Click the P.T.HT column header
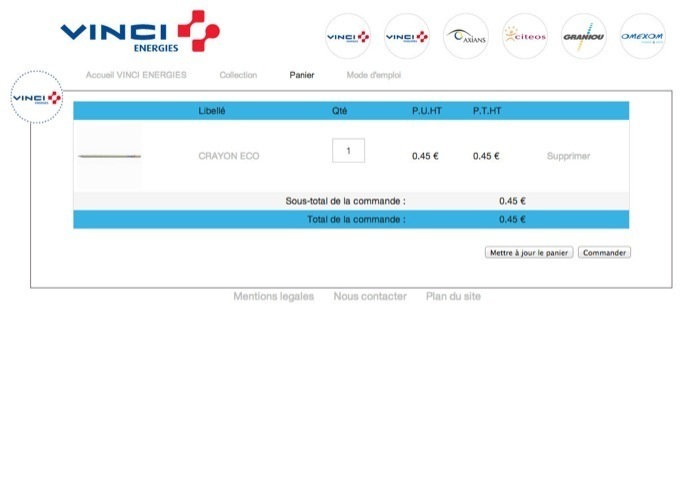 (x=487, y=111)
